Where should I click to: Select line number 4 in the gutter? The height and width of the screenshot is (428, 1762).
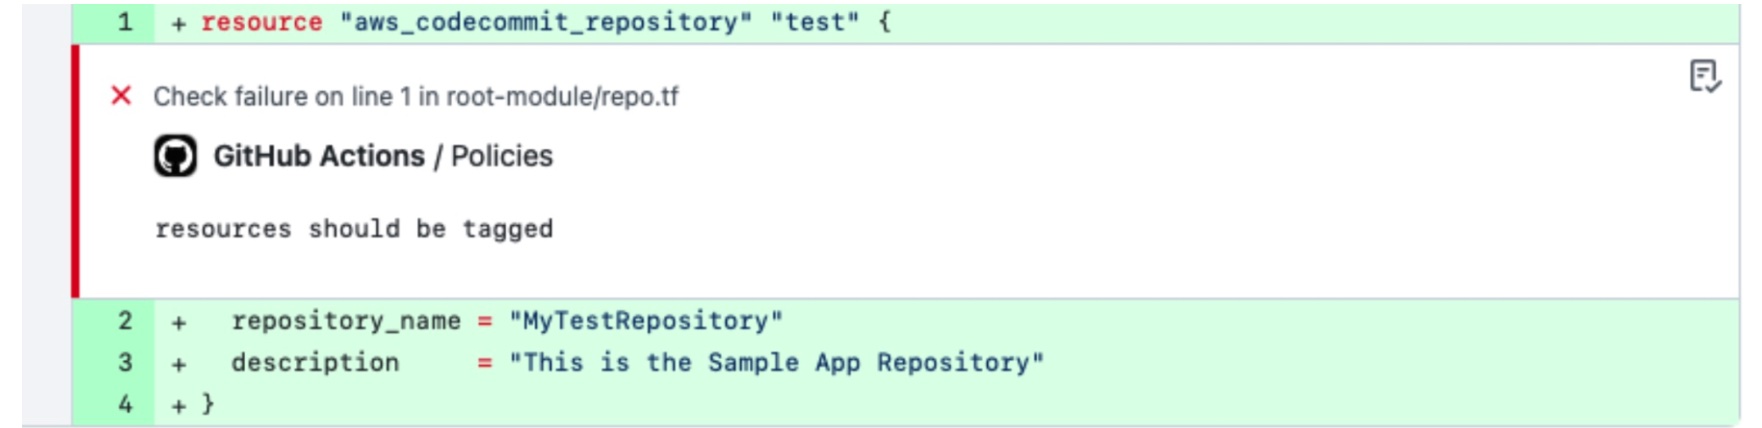(x=125, y=405)
